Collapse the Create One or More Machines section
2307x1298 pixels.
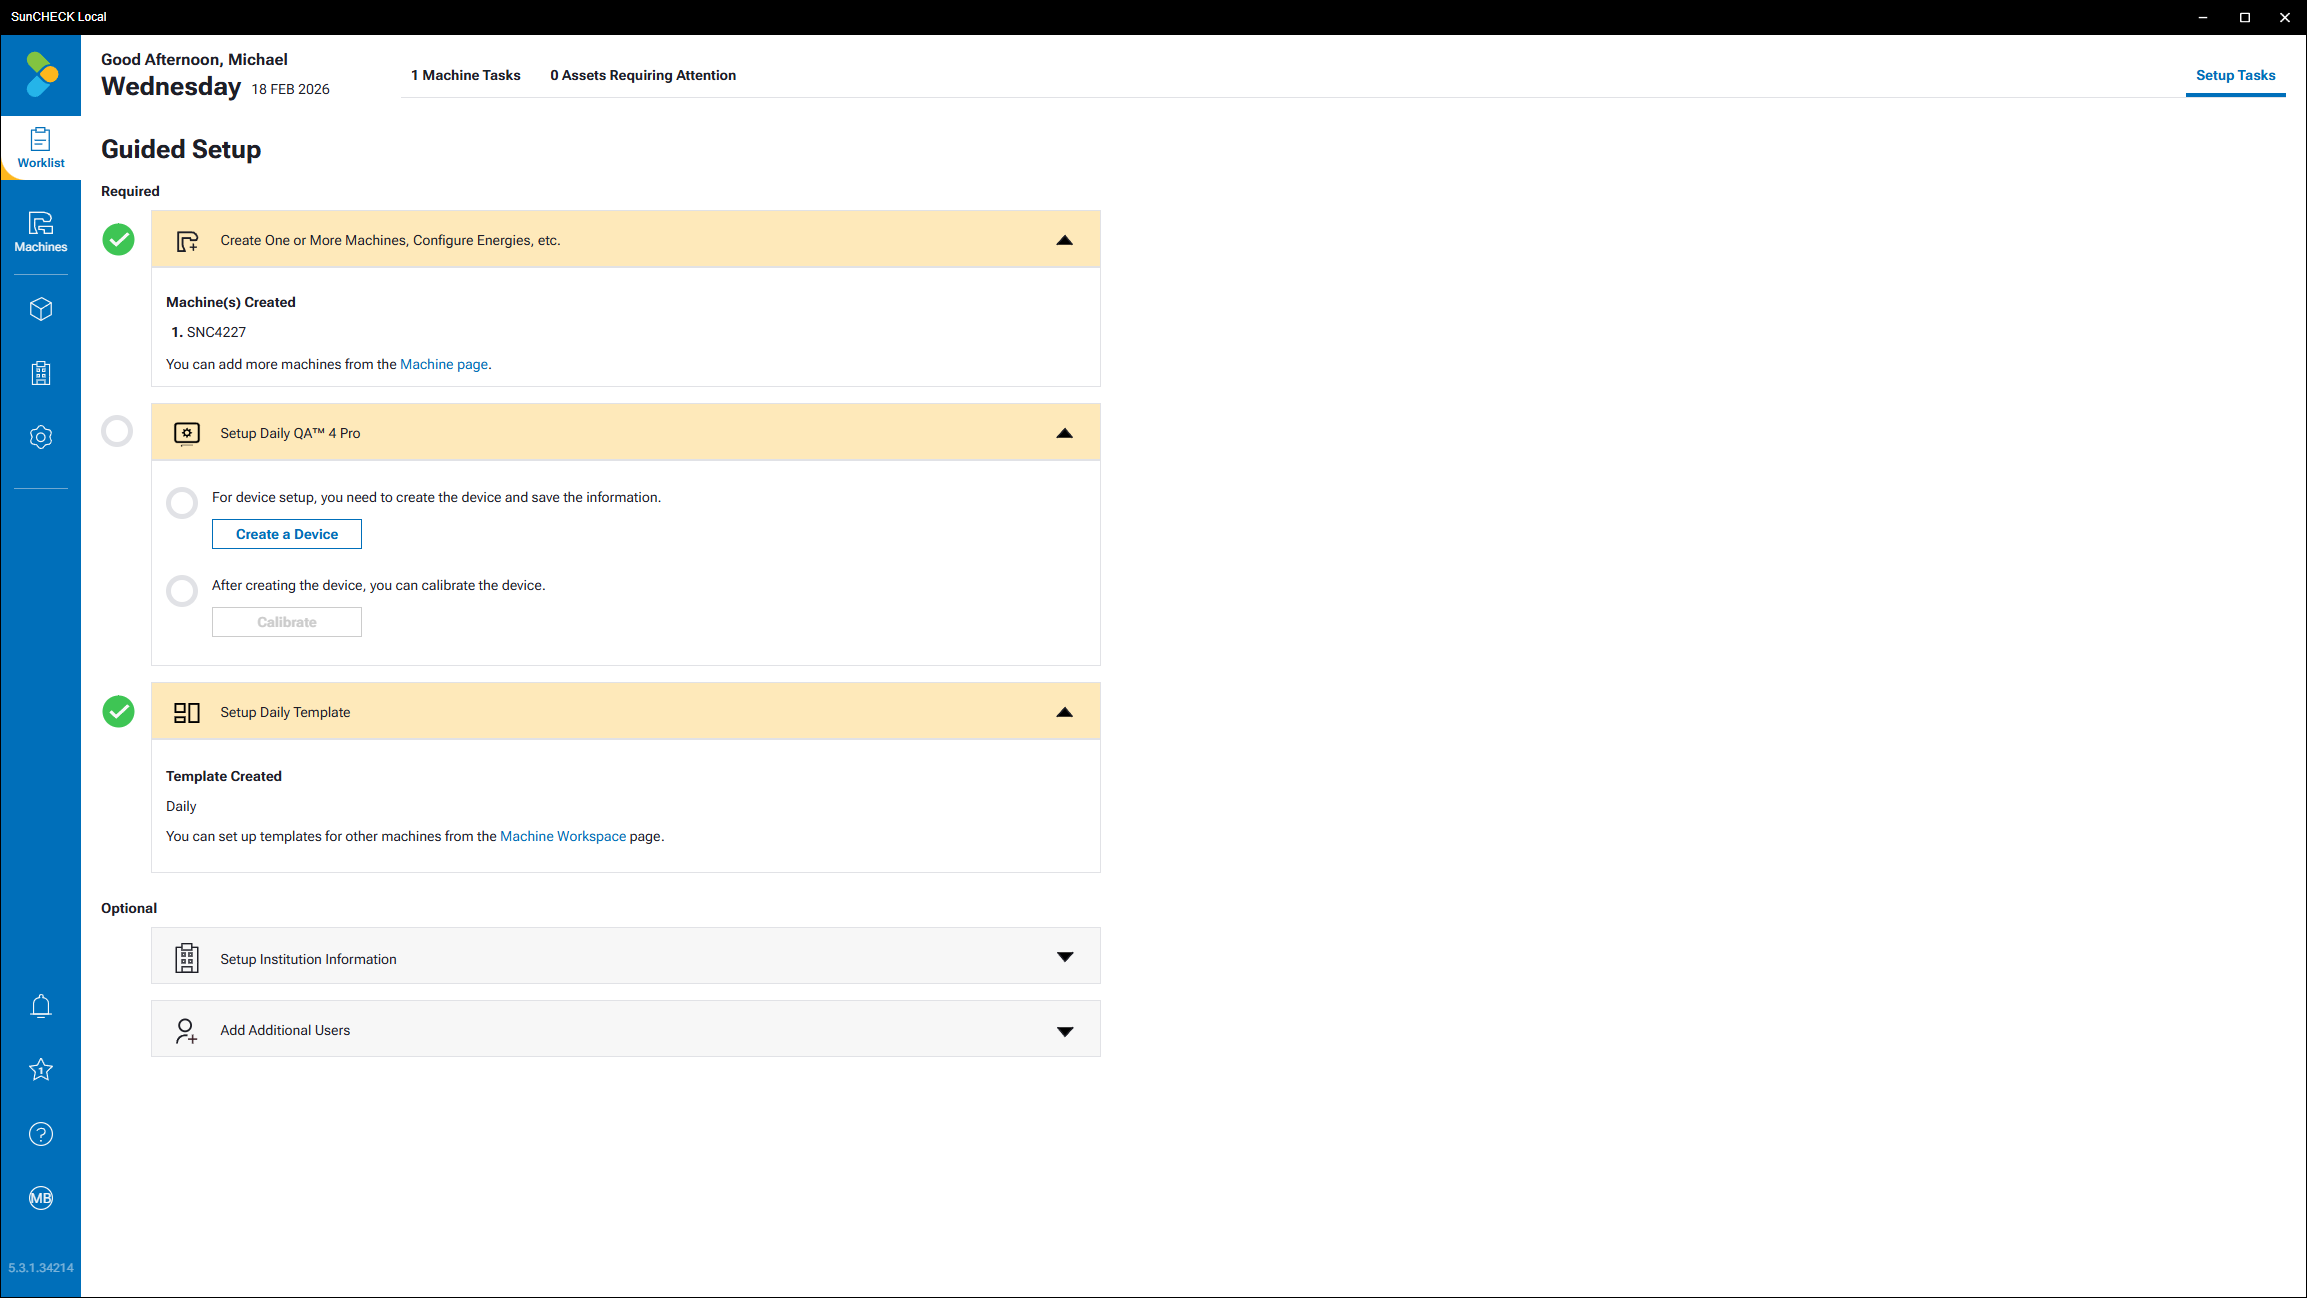coord(1064,240)
